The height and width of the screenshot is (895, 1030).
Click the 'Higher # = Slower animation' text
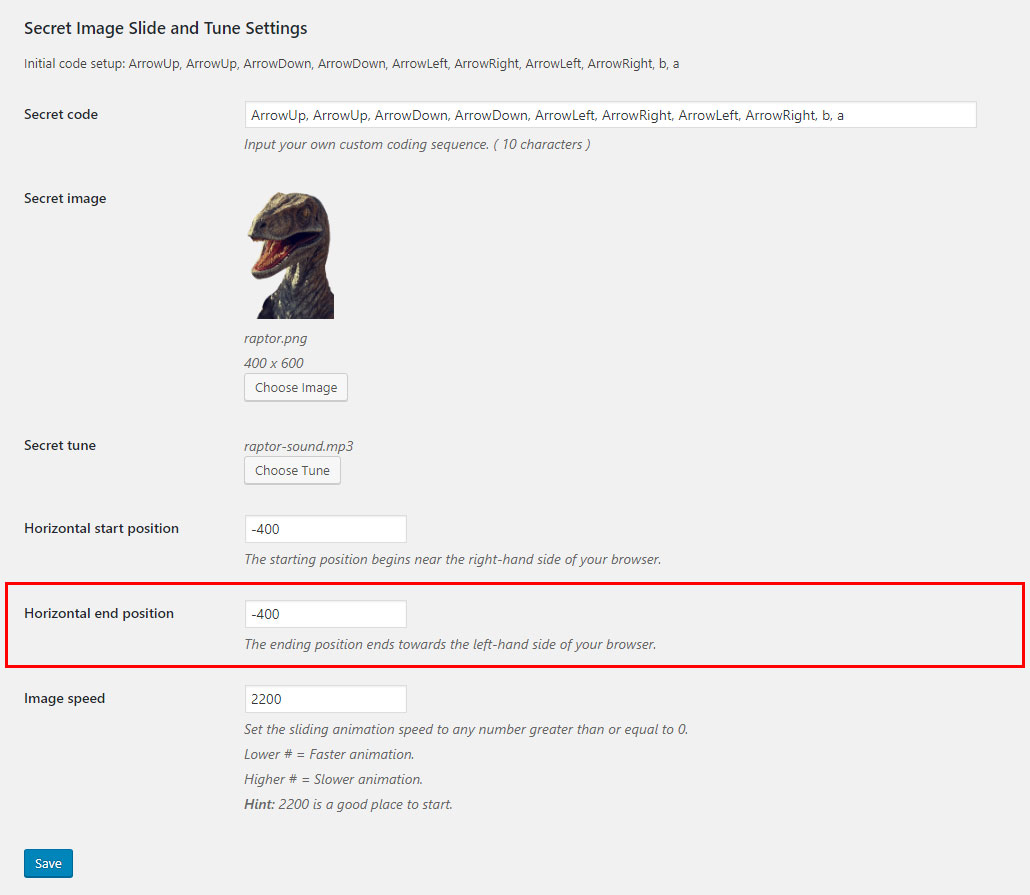[333, 779]
